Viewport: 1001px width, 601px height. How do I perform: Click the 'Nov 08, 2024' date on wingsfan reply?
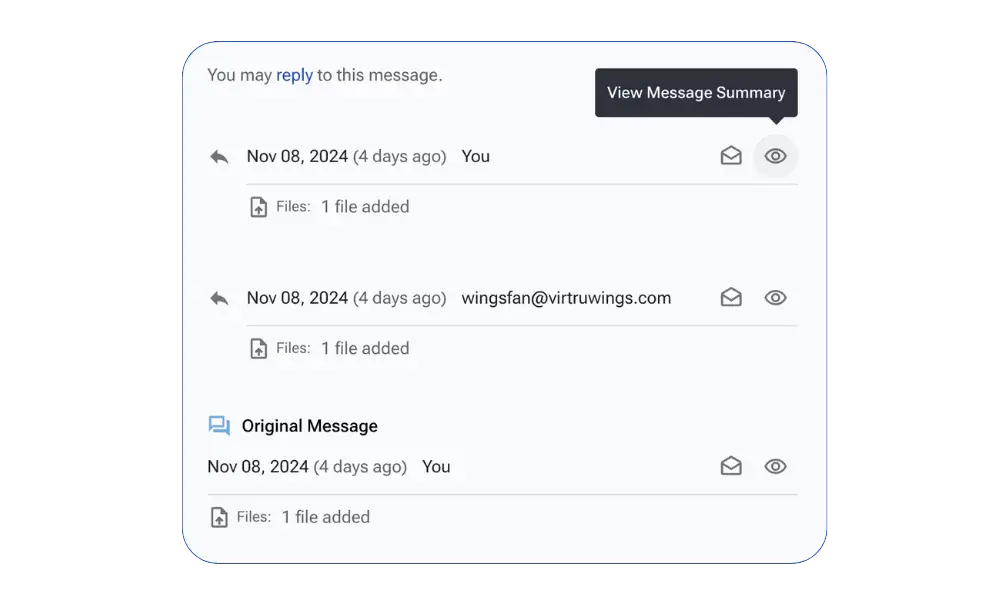(297, 298)
